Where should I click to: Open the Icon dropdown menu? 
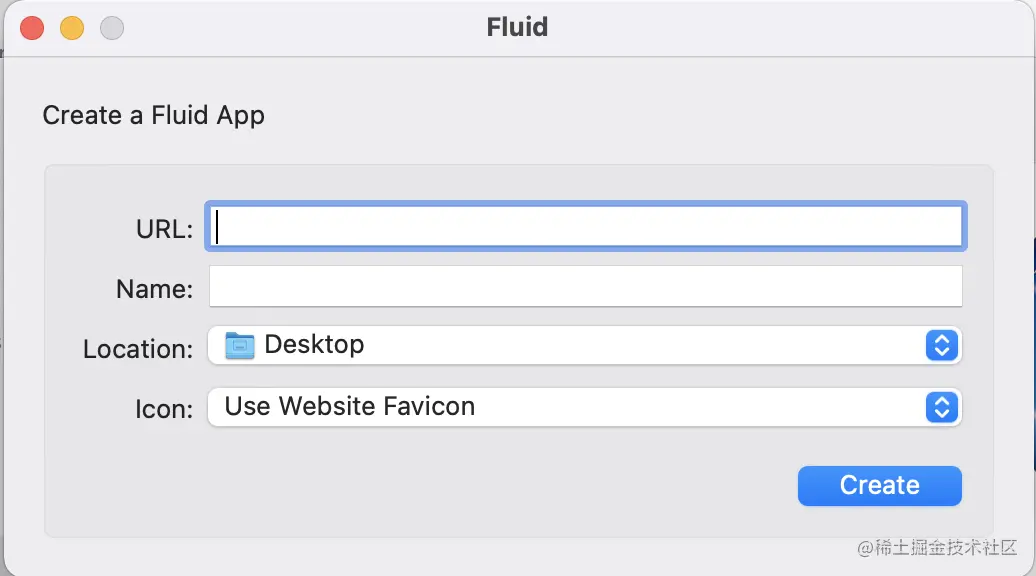tap(584, 407)
